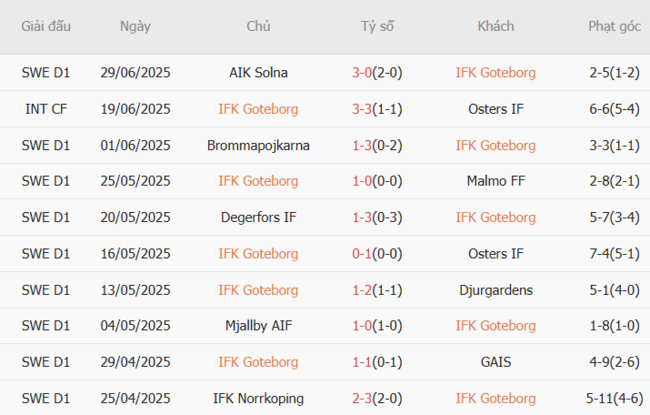Click the 0-1 match score
This screenshot has height=415, width=650.
pos(362,254)
